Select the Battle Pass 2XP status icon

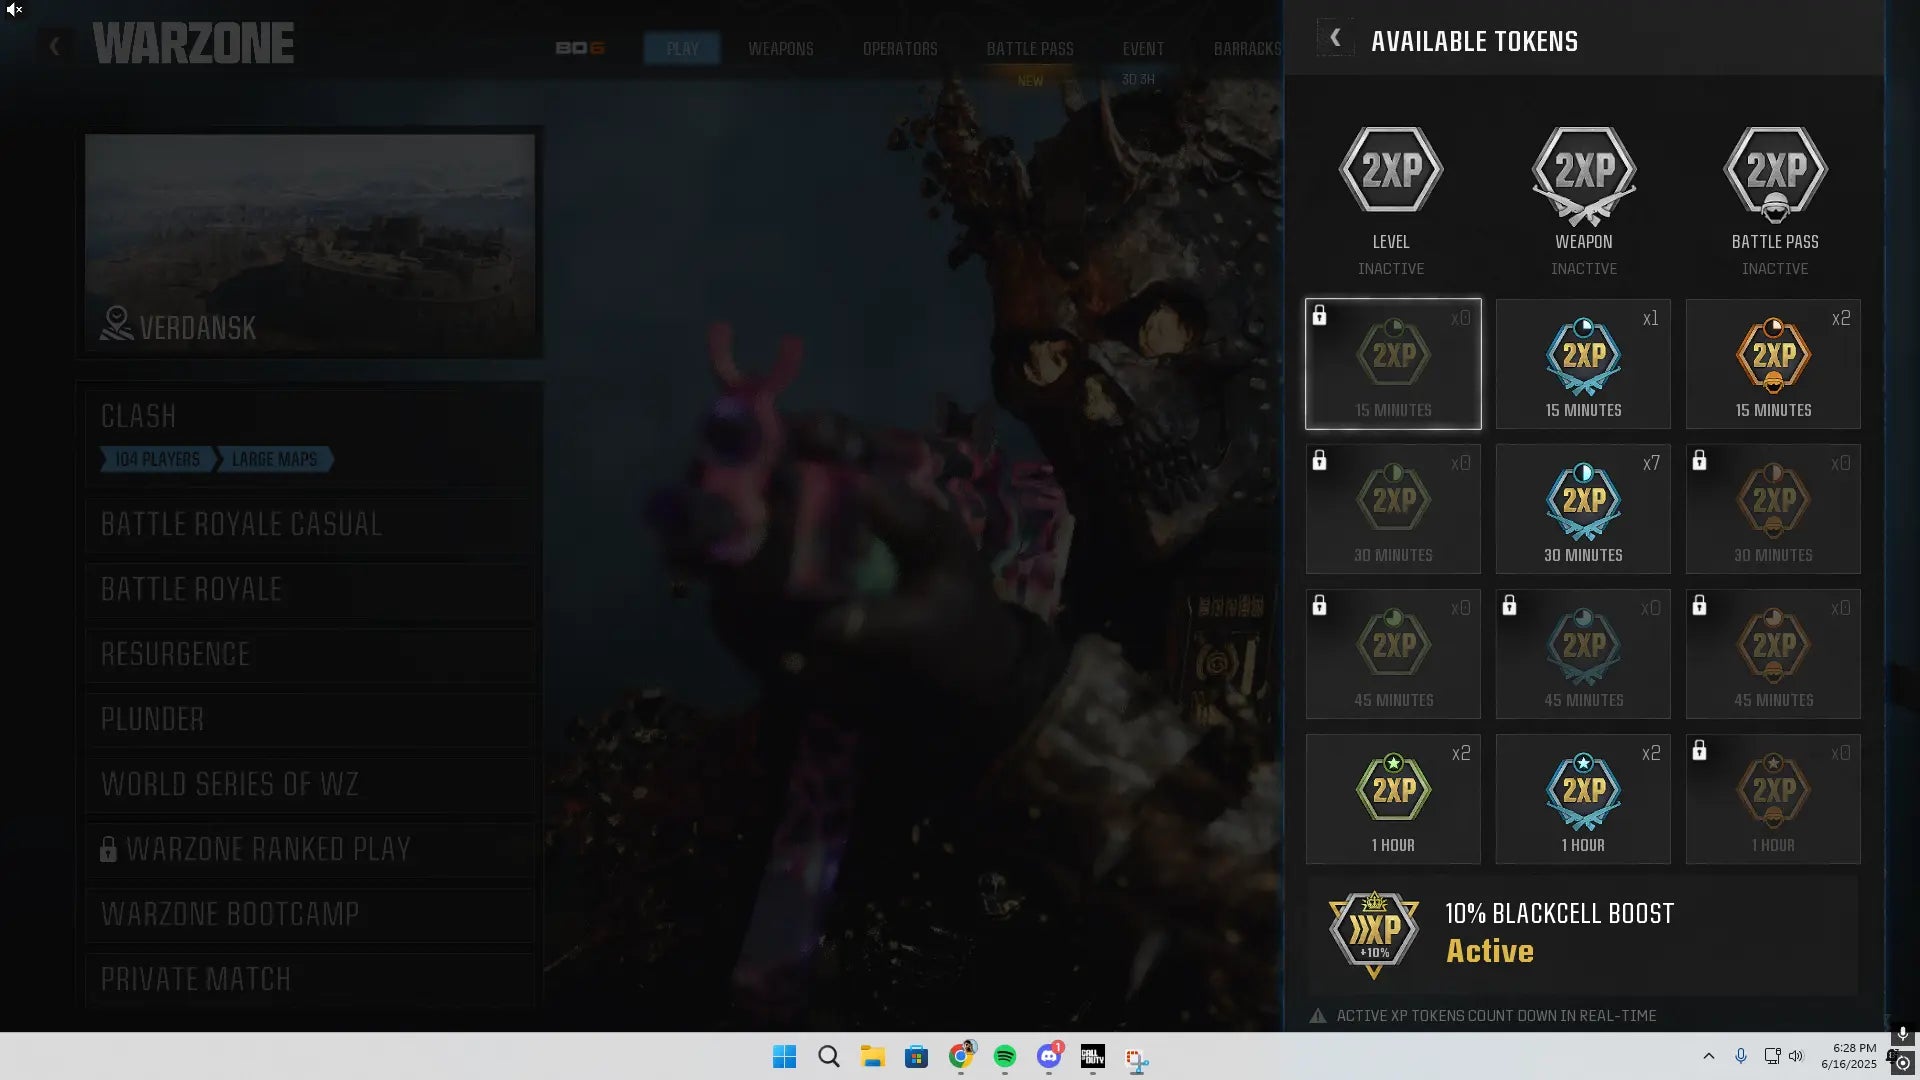[1776, 174]
